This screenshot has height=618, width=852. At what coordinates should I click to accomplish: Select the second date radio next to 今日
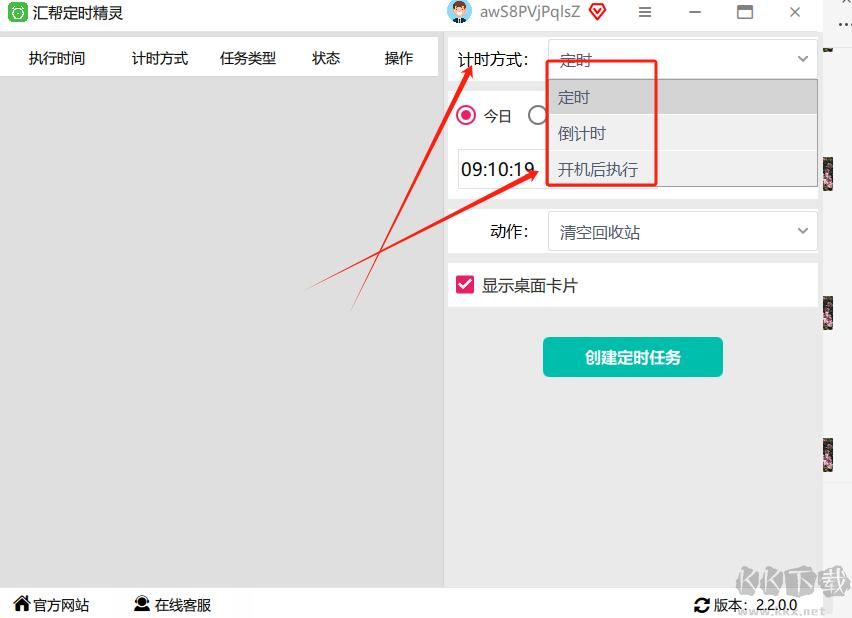pos(537,115)
